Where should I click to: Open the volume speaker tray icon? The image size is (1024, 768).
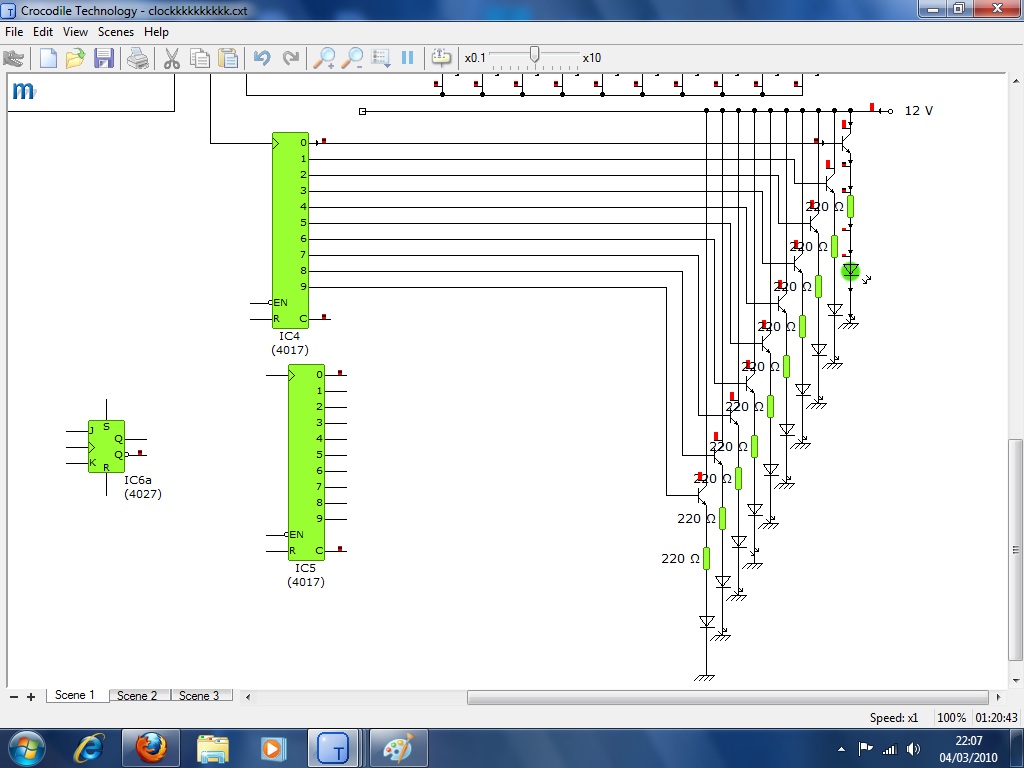(x=914, y=749)
